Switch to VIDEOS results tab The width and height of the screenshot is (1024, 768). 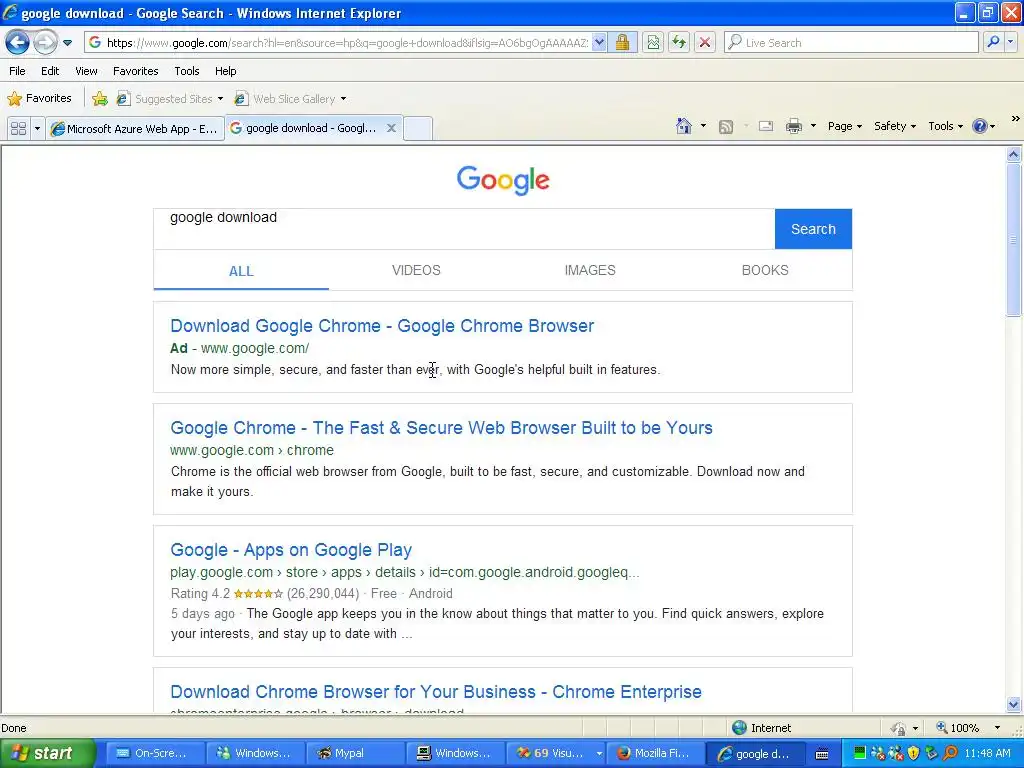(x=416, y=270)
